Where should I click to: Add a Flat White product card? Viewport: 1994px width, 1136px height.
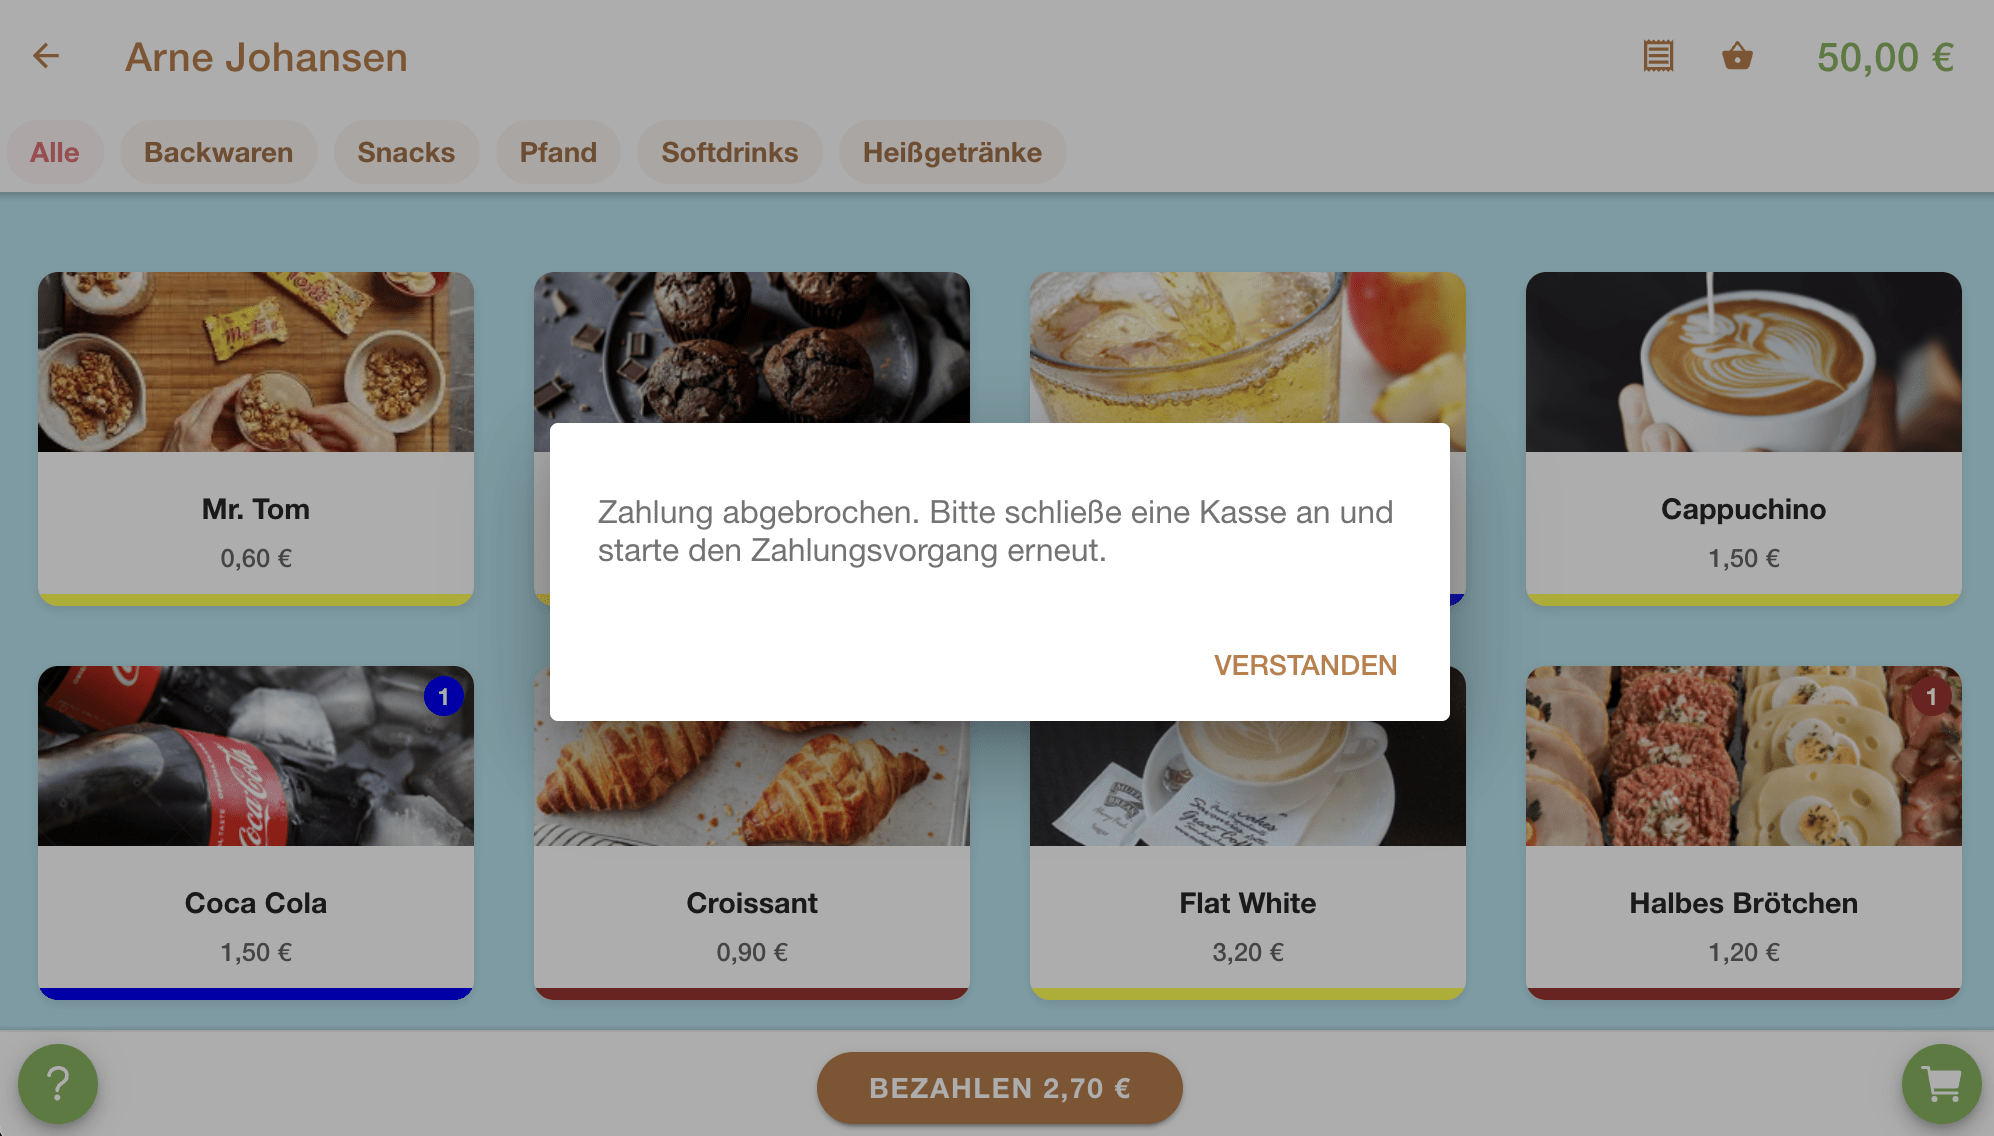pos(1247,860)
